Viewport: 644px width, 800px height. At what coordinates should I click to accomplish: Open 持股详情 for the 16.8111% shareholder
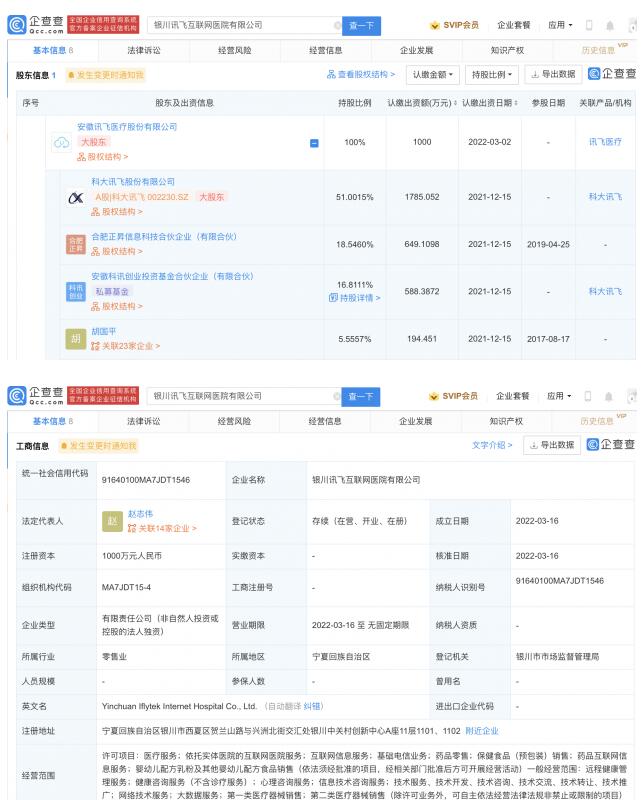(x=355, y=297)
